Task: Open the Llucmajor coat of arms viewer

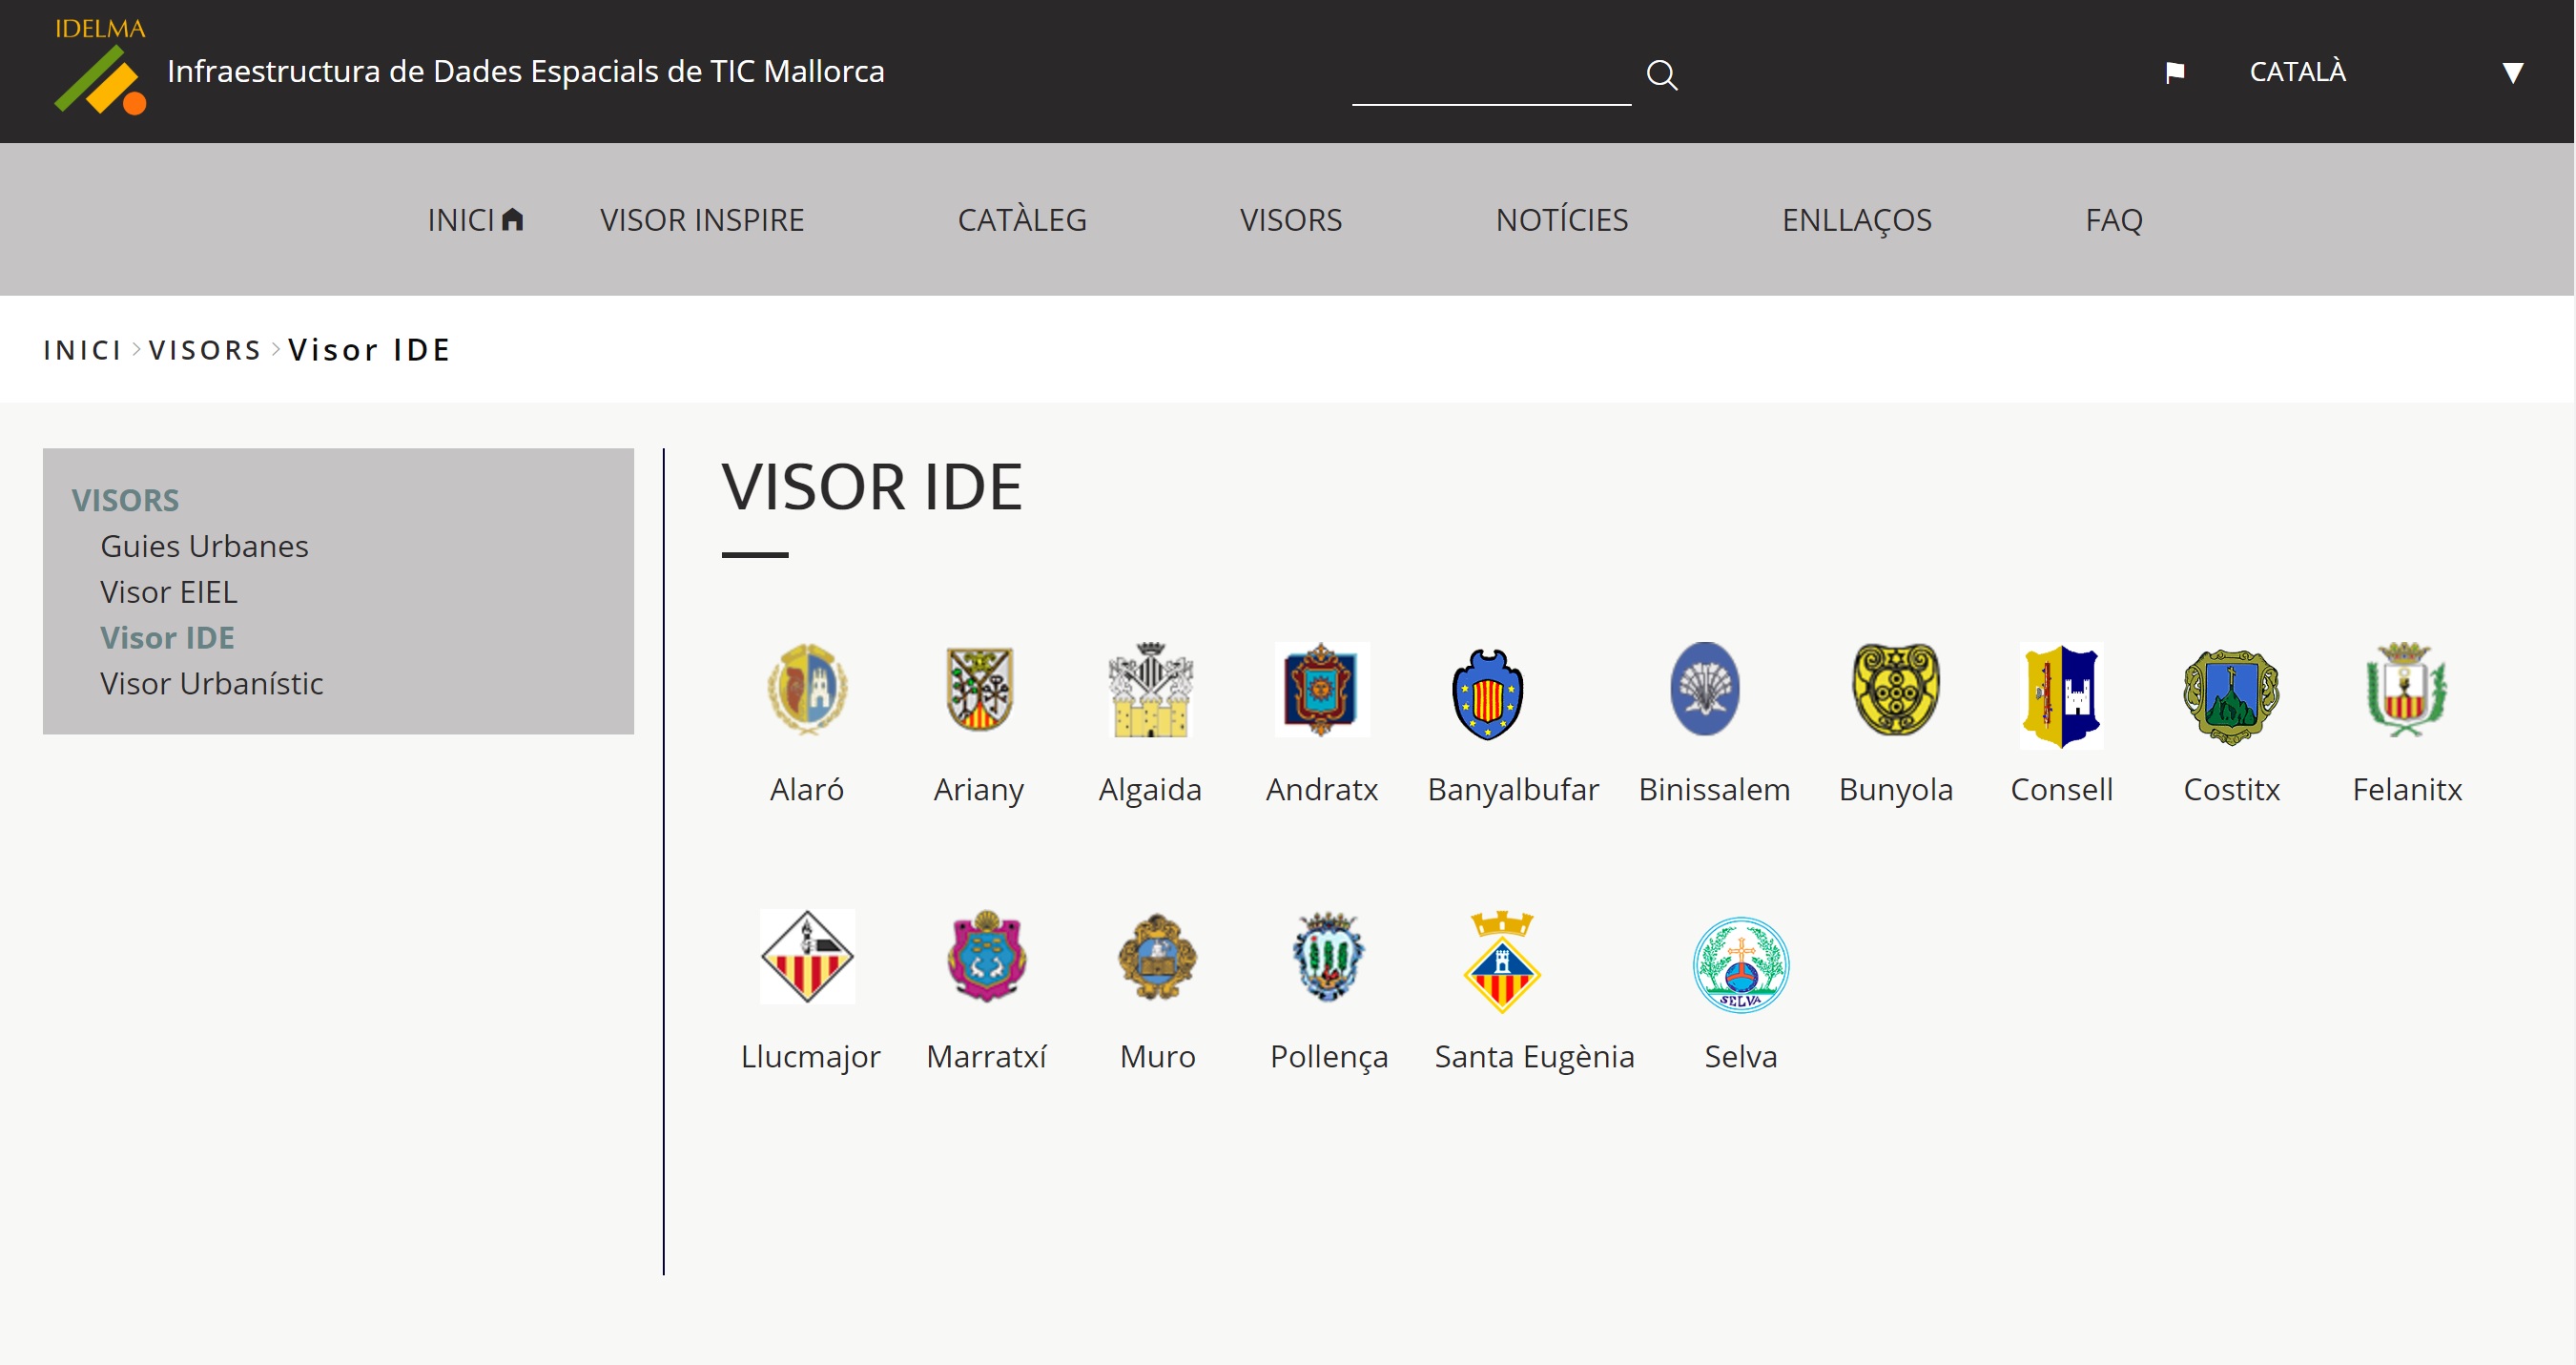Action: point(807,956)
